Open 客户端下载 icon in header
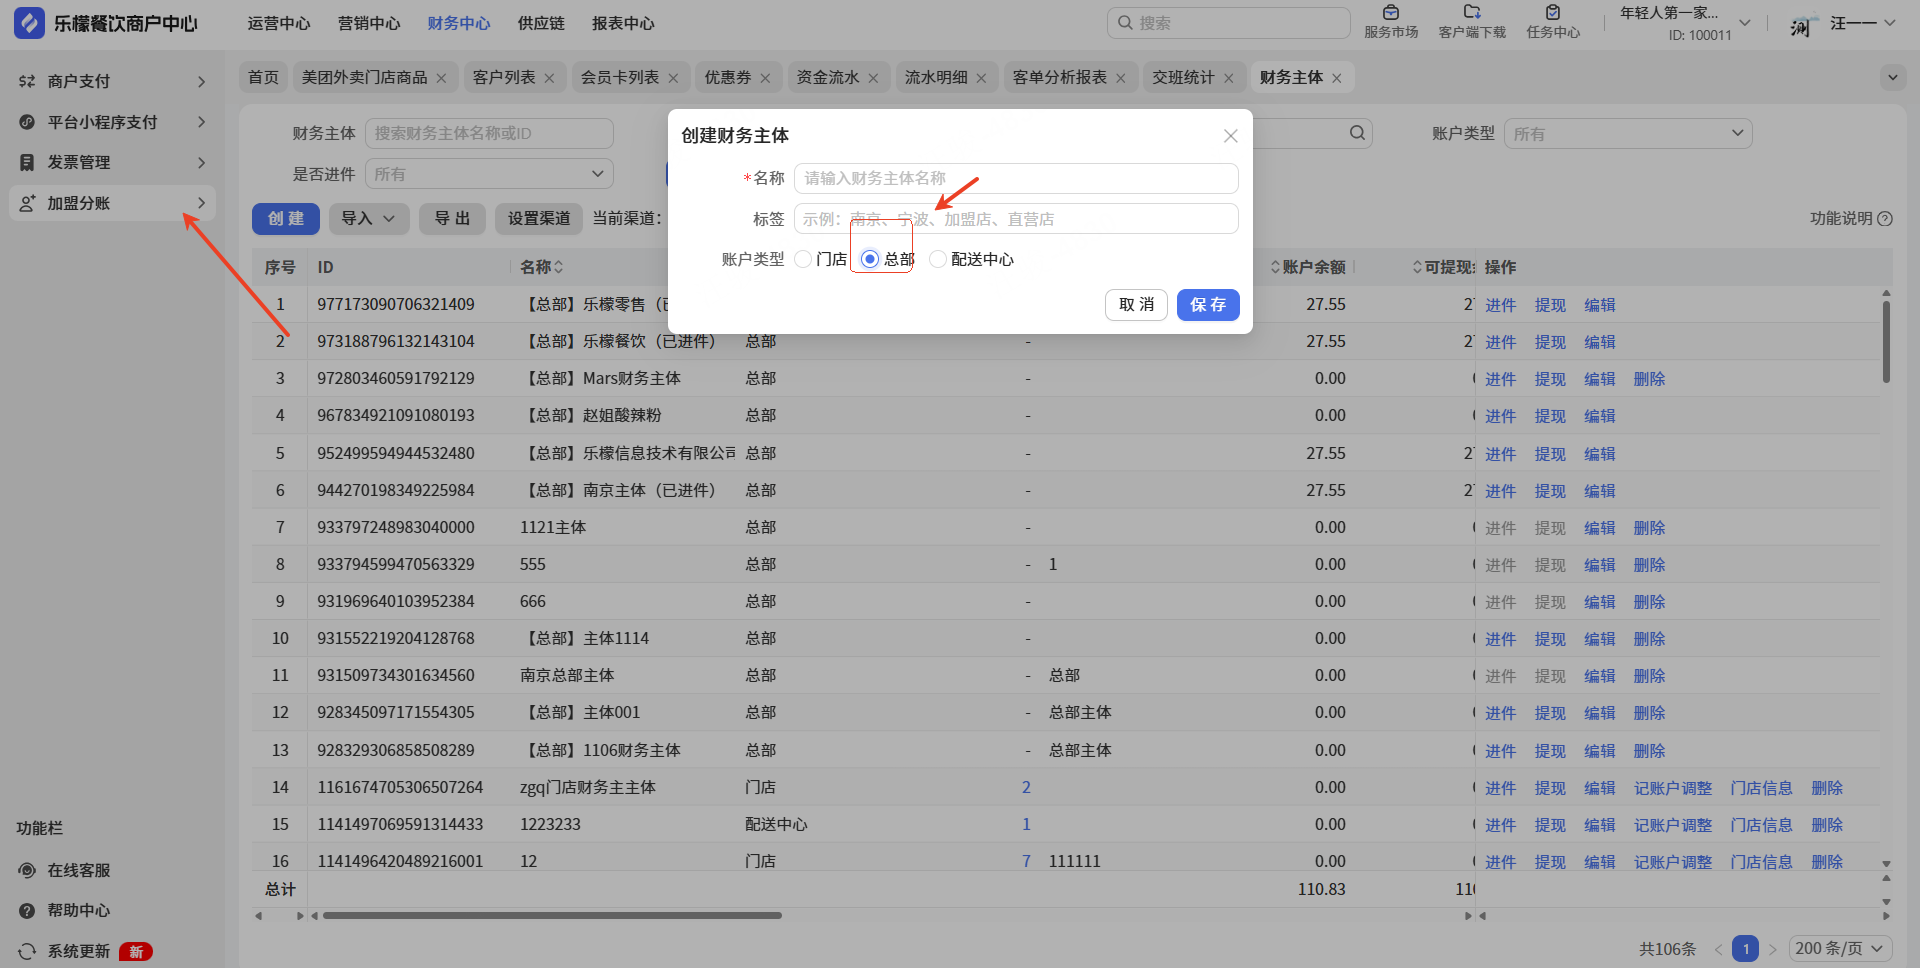This screenshot has height=968, width=1920. [x=1472, y=13]
